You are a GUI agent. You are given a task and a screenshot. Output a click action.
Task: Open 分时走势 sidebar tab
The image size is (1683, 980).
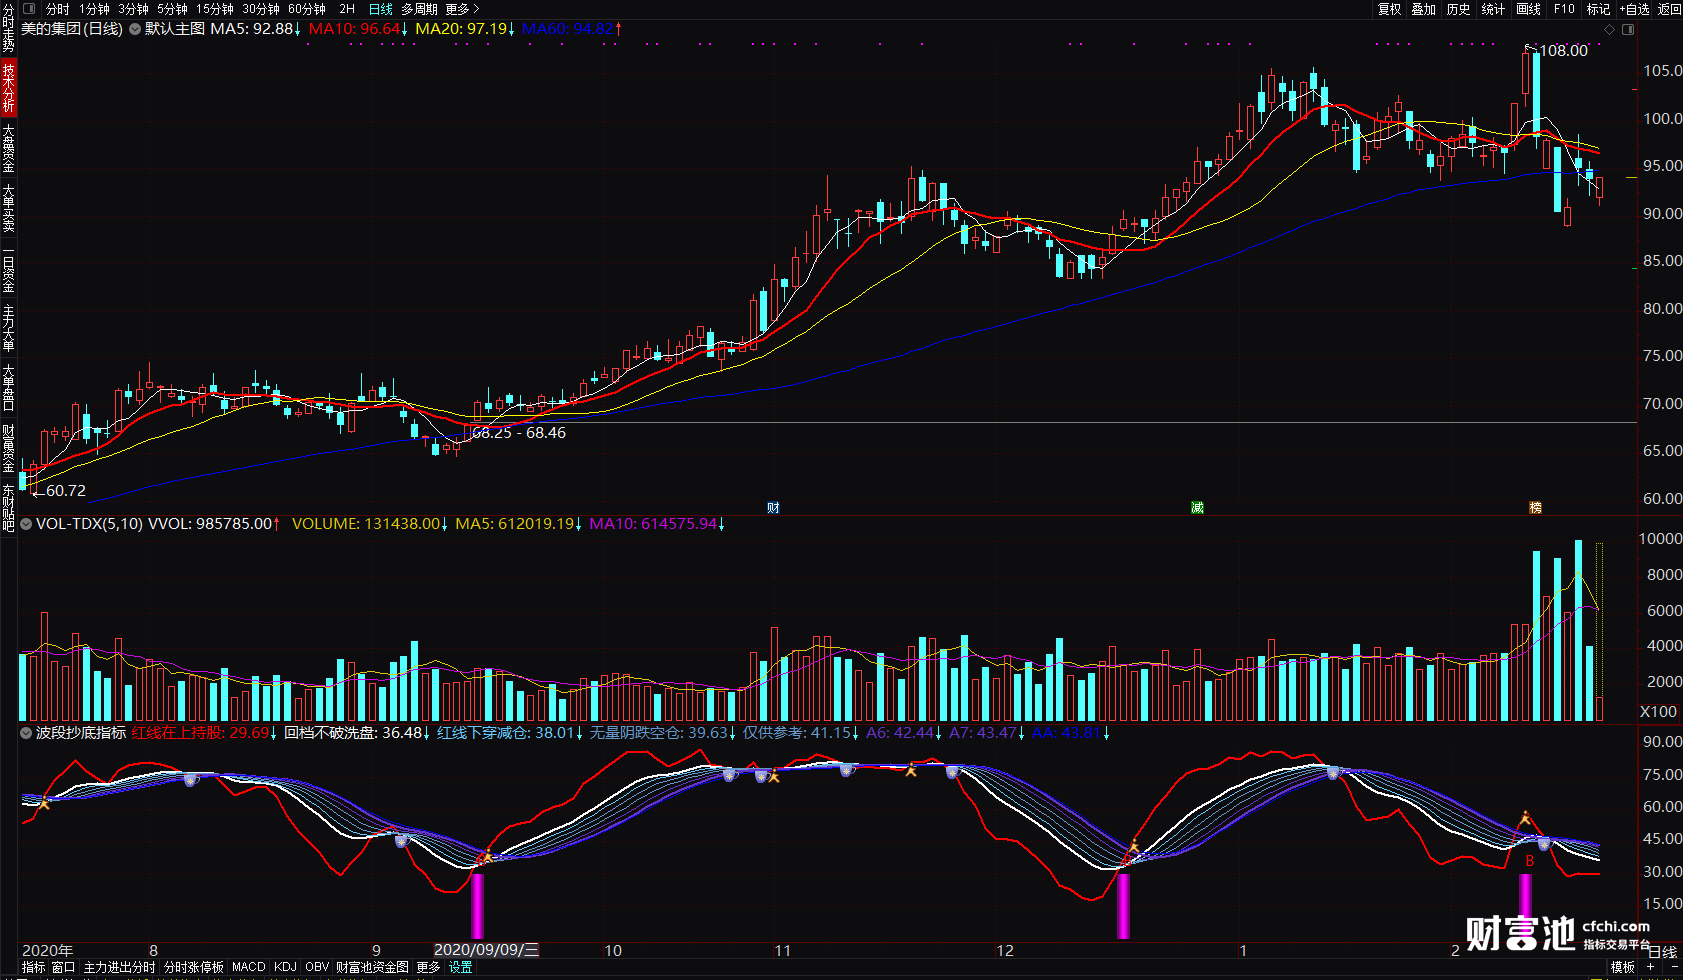coord(8,28)
